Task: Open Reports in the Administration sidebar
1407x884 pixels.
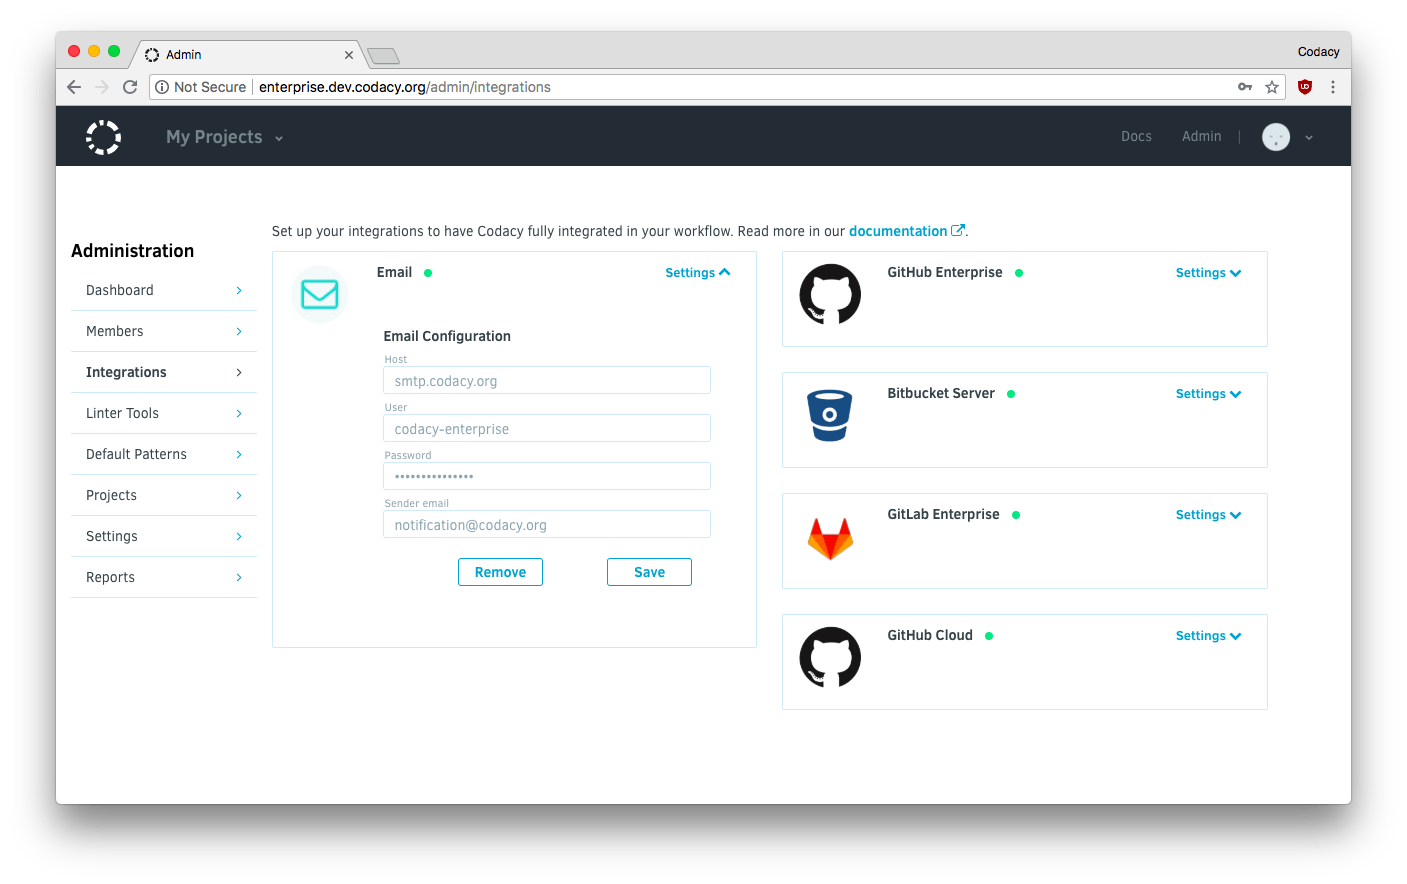Action: 164,577
